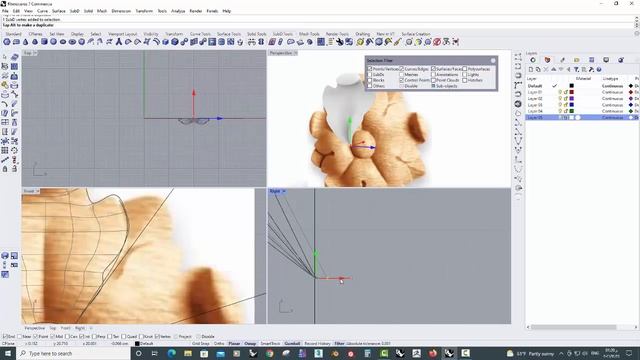This screenshot has height=360, width=640.
Task: Toggle Gumball in the status bar
Action: click(292, 344)
